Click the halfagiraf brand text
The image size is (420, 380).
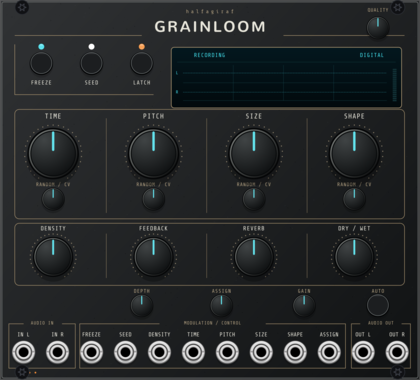[x=210, y=11]
